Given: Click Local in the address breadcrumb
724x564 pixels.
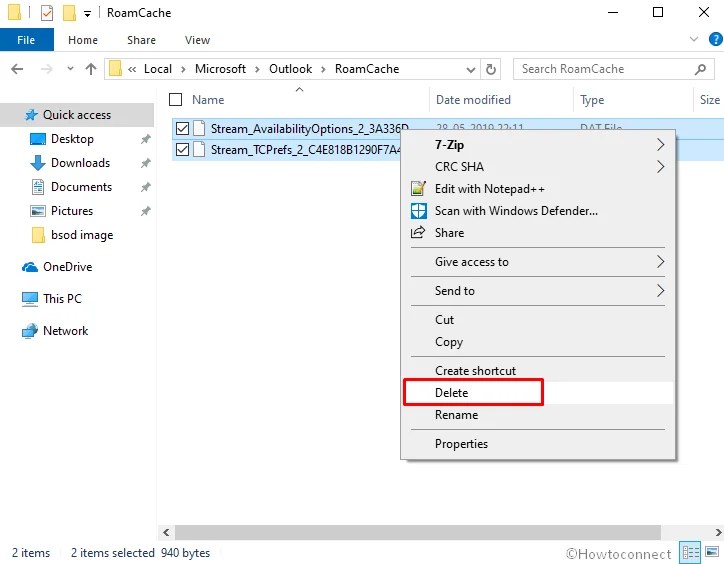Looking at the screenshot, I should click(x=157, y=69).
